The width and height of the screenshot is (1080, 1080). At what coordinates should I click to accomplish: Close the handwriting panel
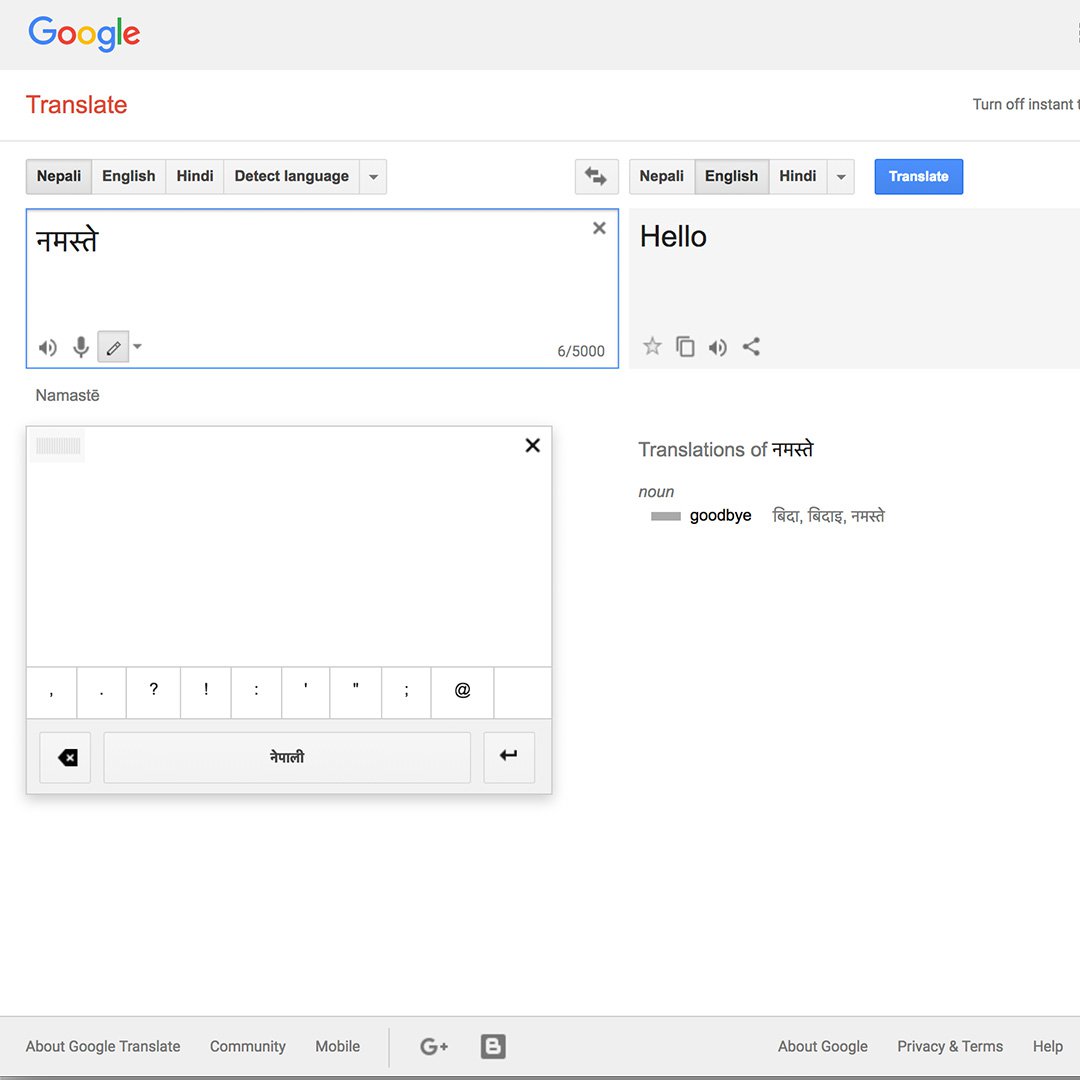(x=532, y=446)
